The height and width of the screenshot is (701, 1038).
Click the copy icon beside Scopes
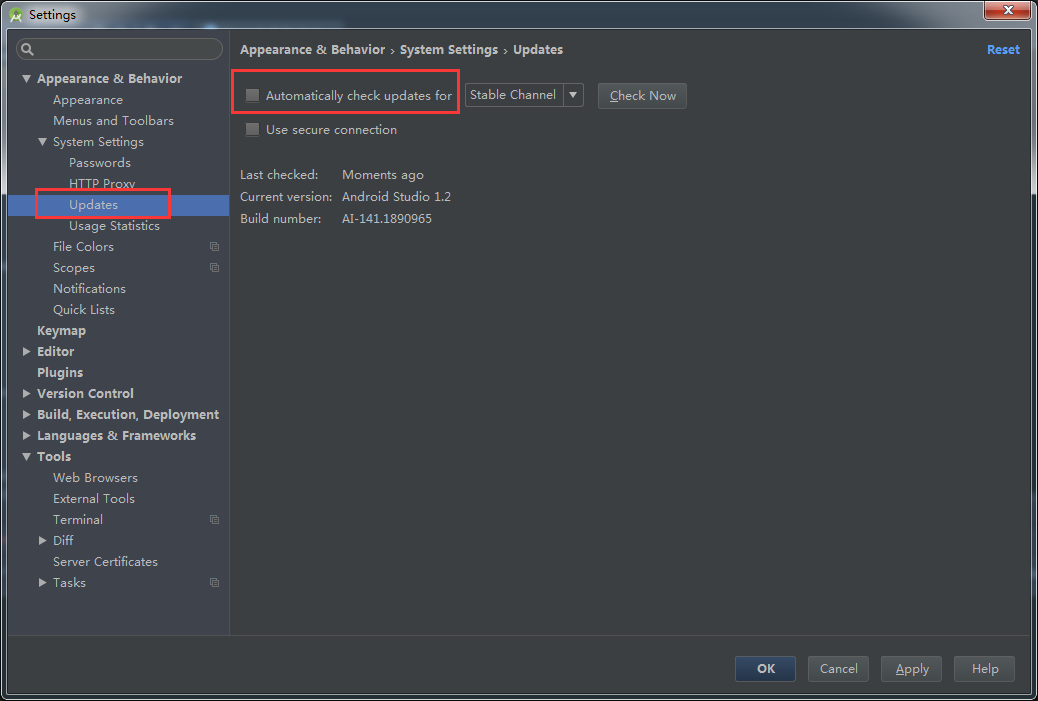214,267
